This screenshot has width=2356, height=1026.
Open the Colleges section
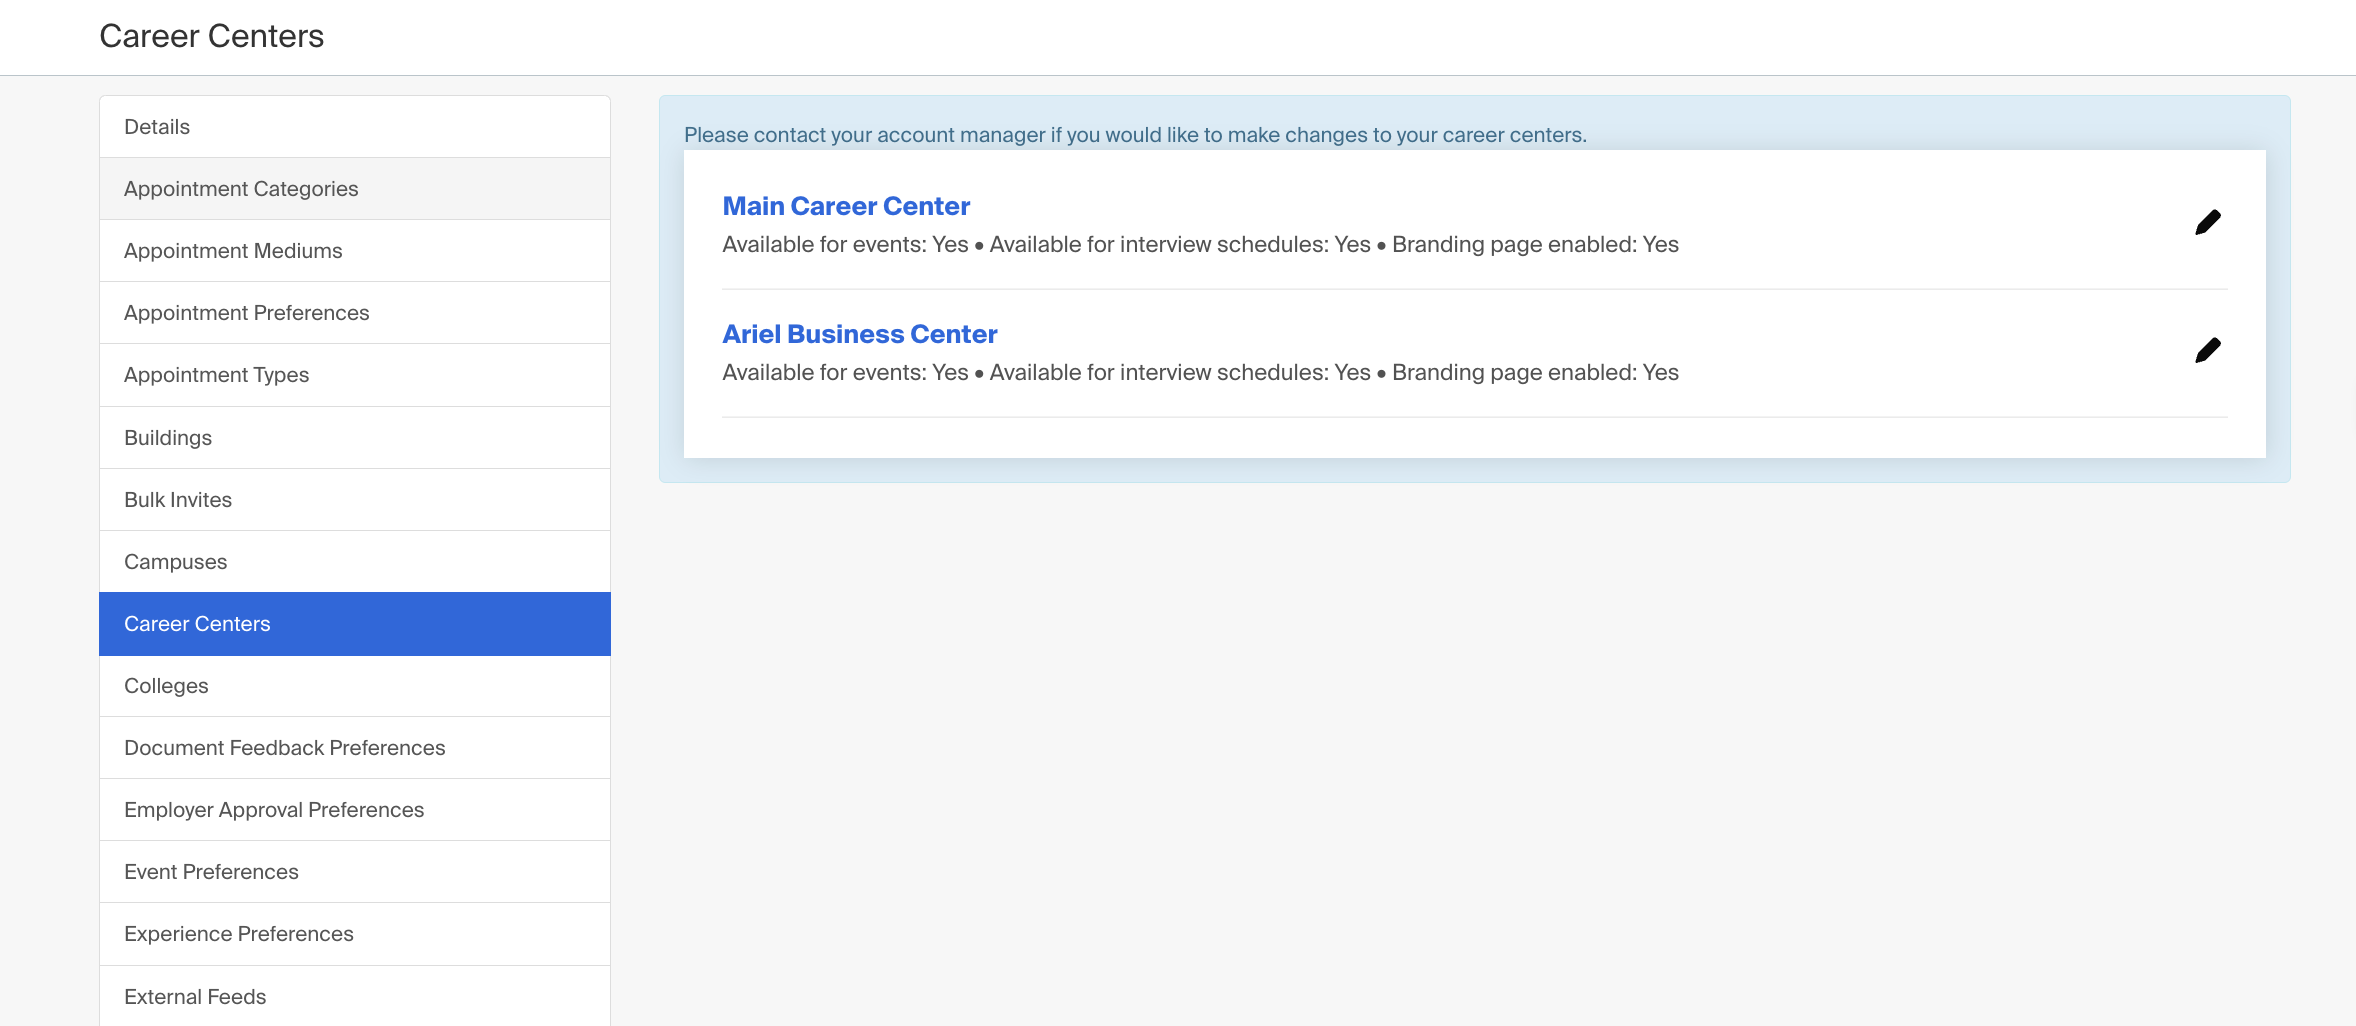(x=166, y=685)
